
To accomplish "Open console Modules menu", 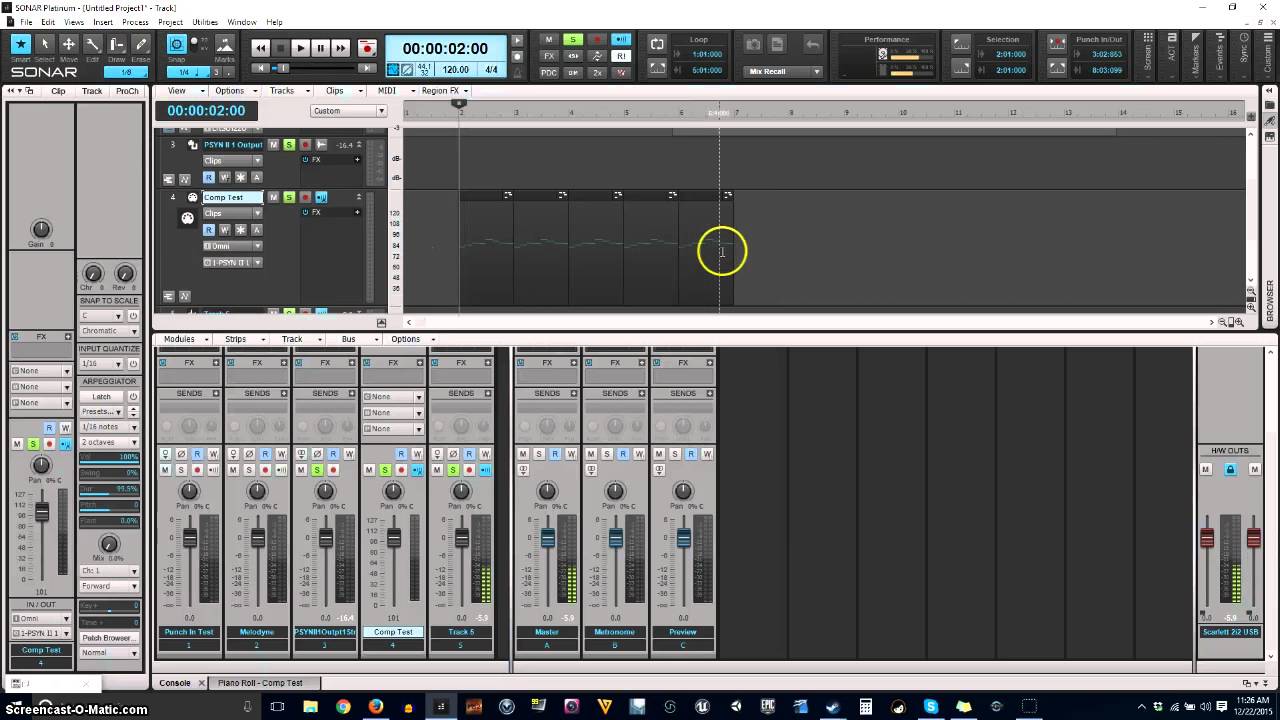I will coord(183,339).
